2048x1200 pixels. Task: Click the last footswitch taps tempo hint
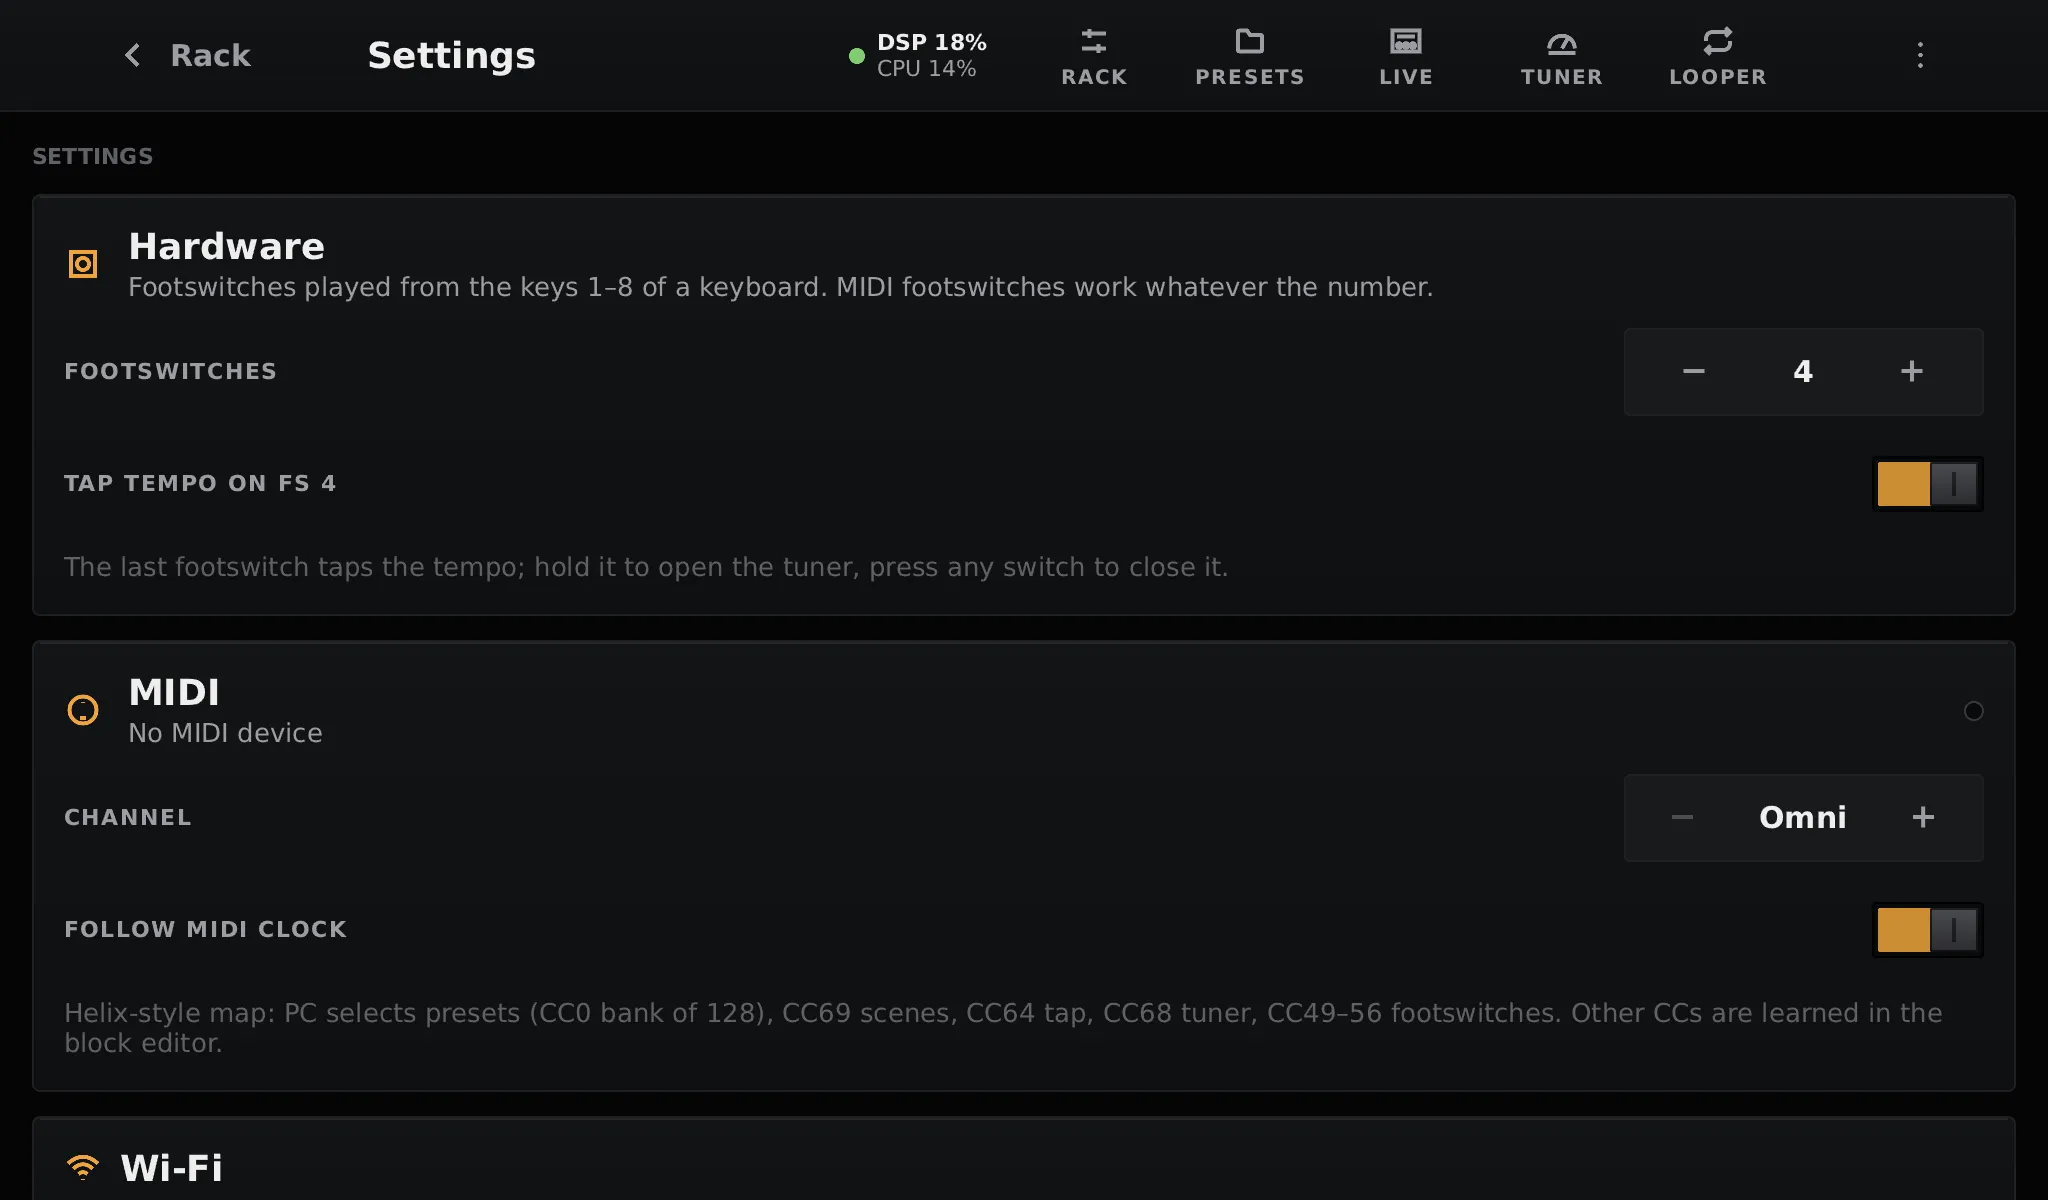[x=646, y=567]
